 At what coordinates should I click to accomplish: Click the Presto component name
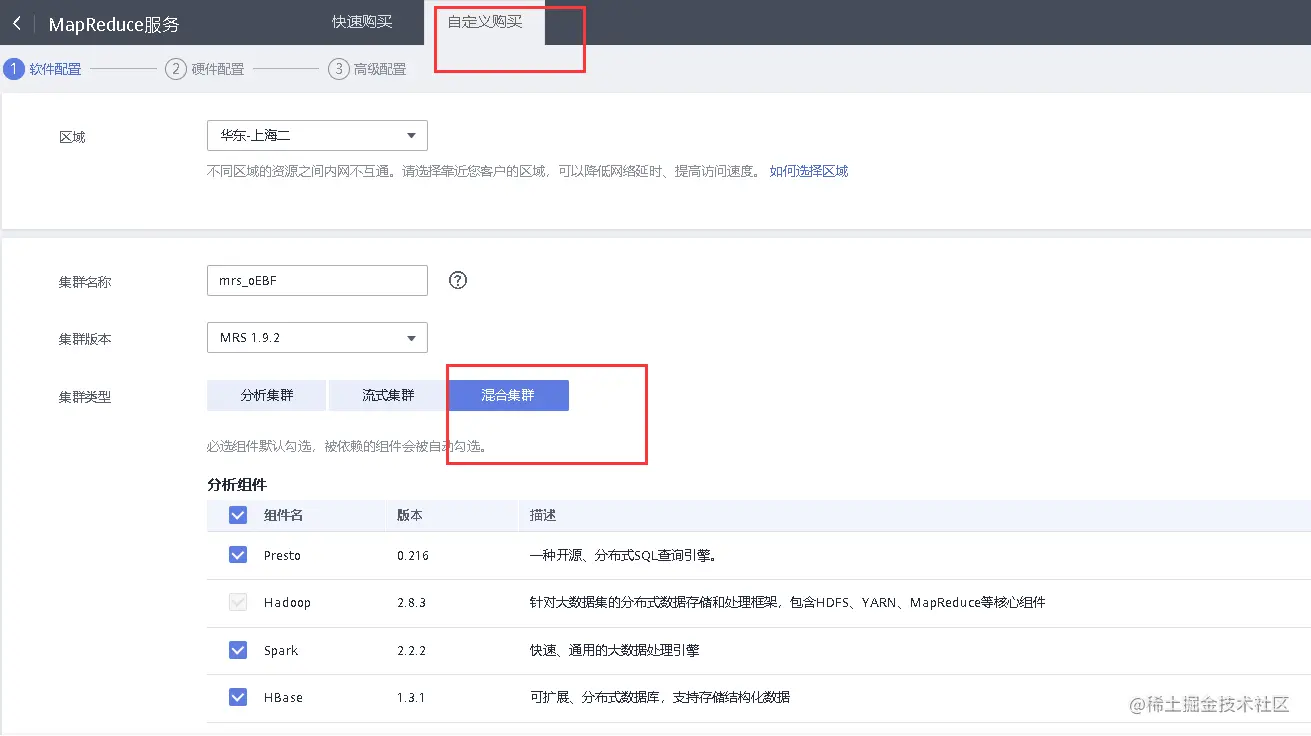[282, 555]
